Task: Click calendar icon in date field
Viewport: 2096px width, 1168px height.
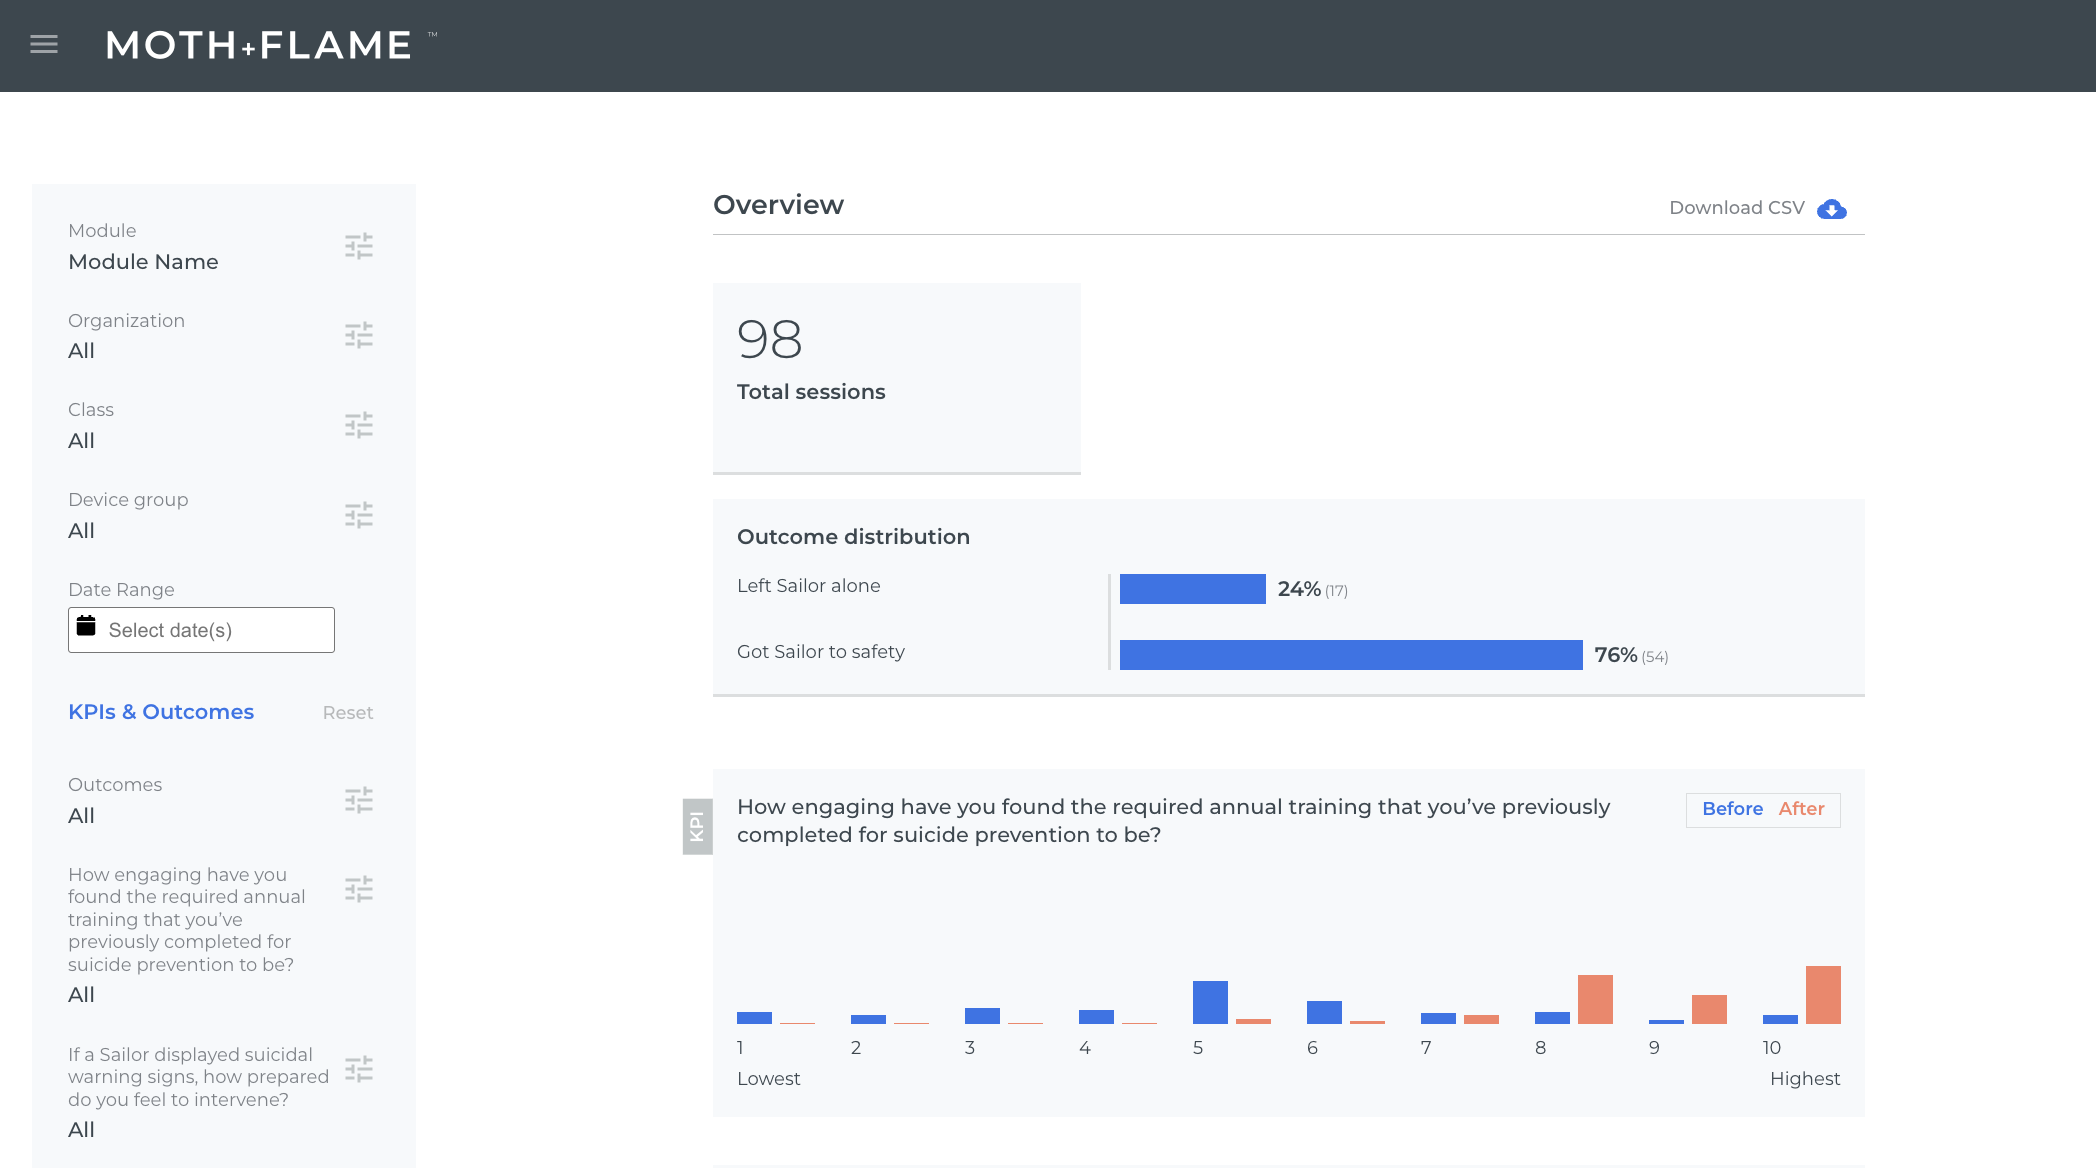Action: coord(87,627)
